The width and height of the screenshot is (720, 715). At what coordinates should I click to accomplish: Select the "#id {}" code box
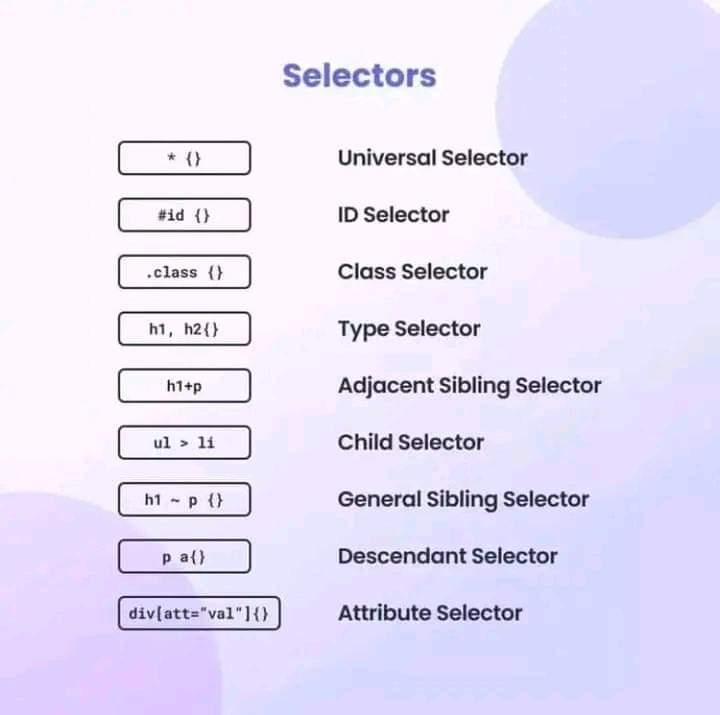point(185,215)
